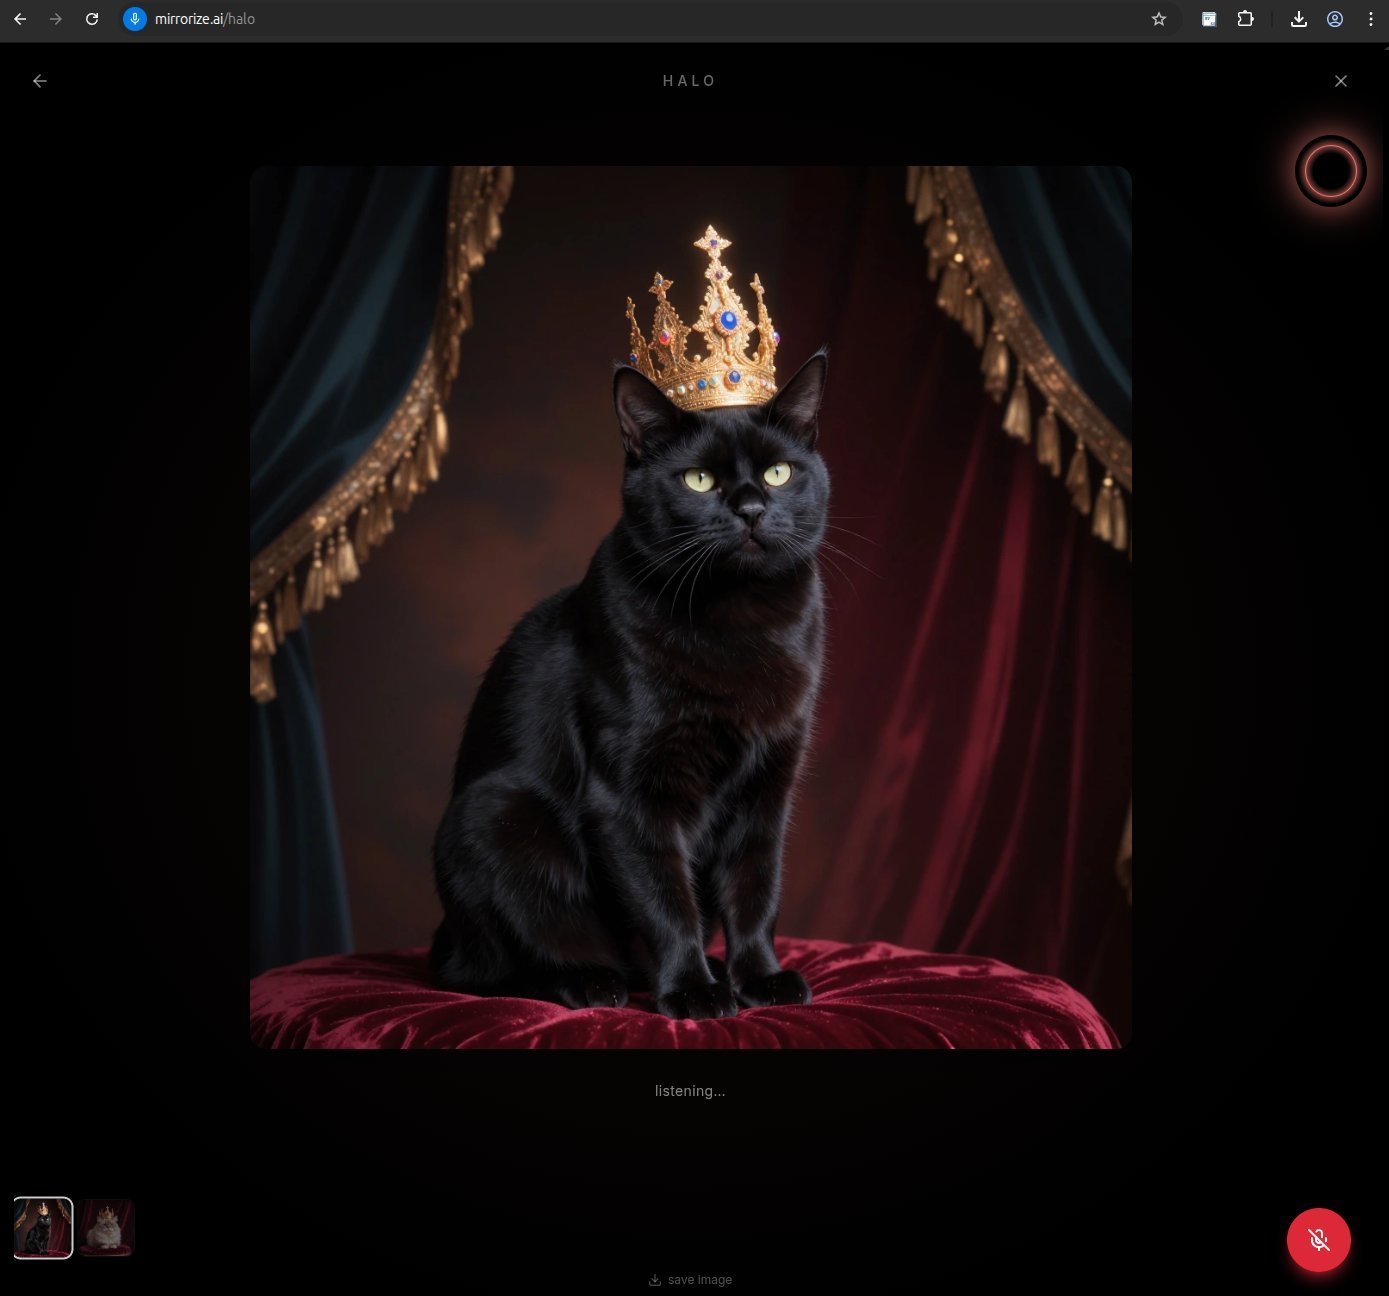Open the Chrome three-dot menu
Viewport: 1389px width, 1296px height.
pos(1371,19)
